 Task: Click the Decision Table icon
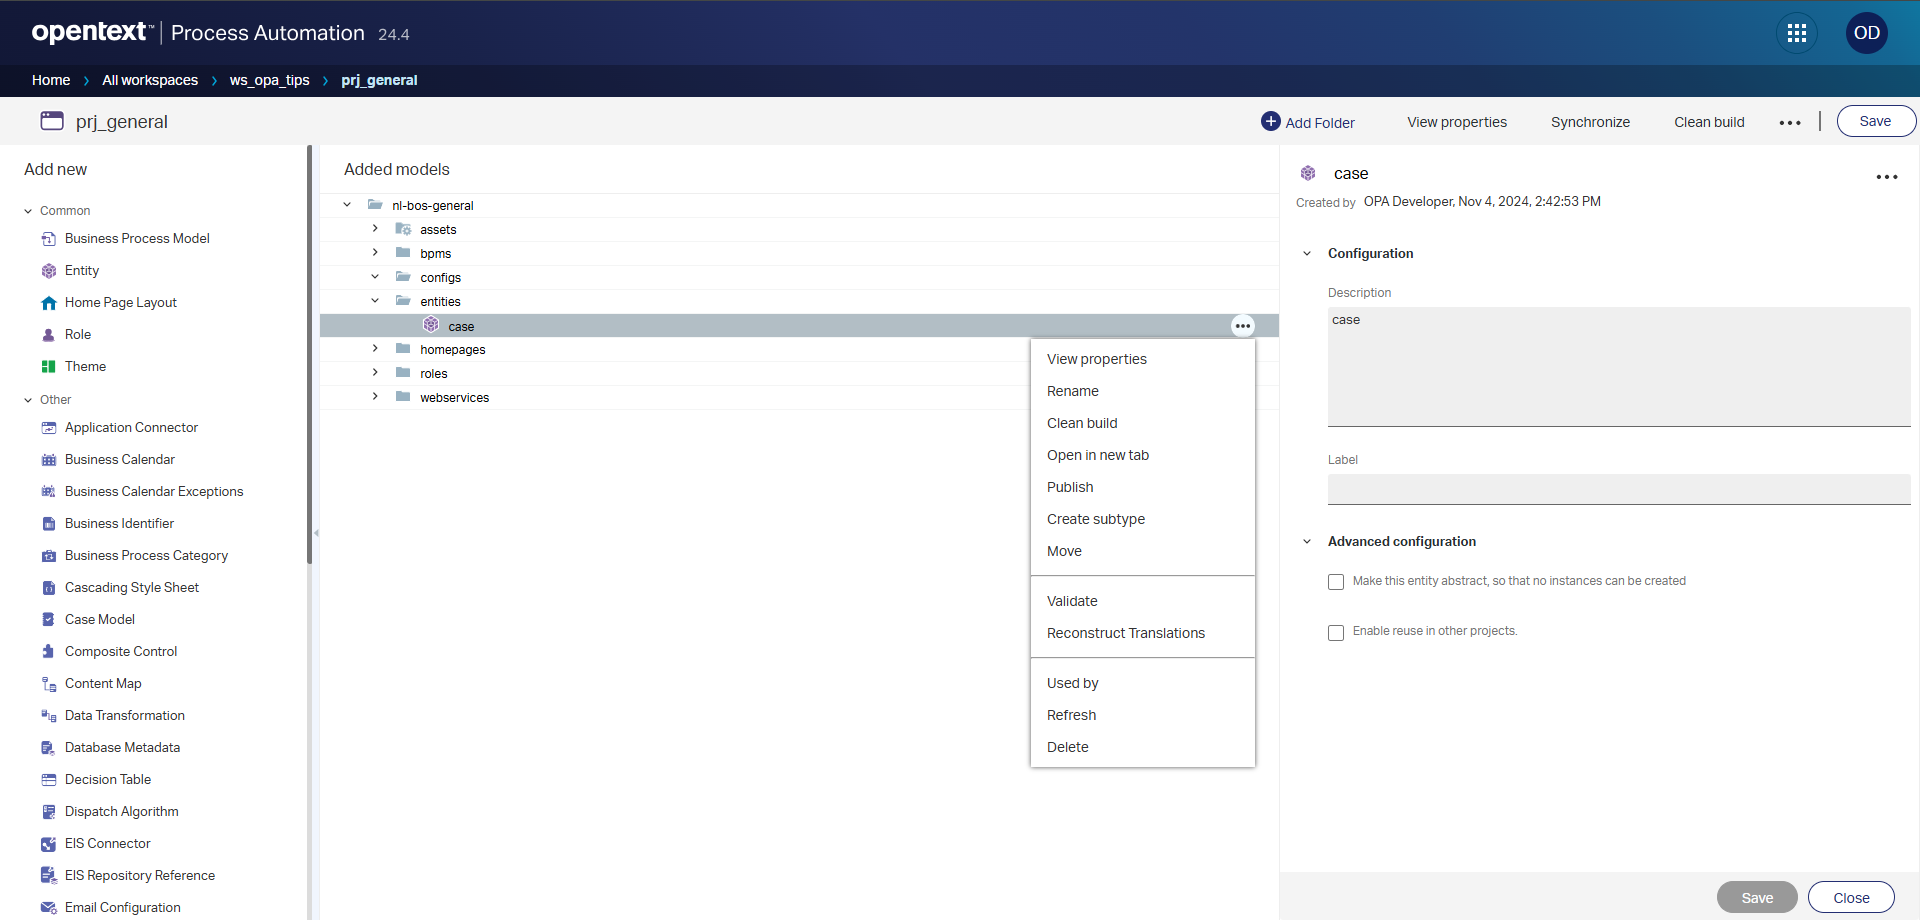point(49,780)
